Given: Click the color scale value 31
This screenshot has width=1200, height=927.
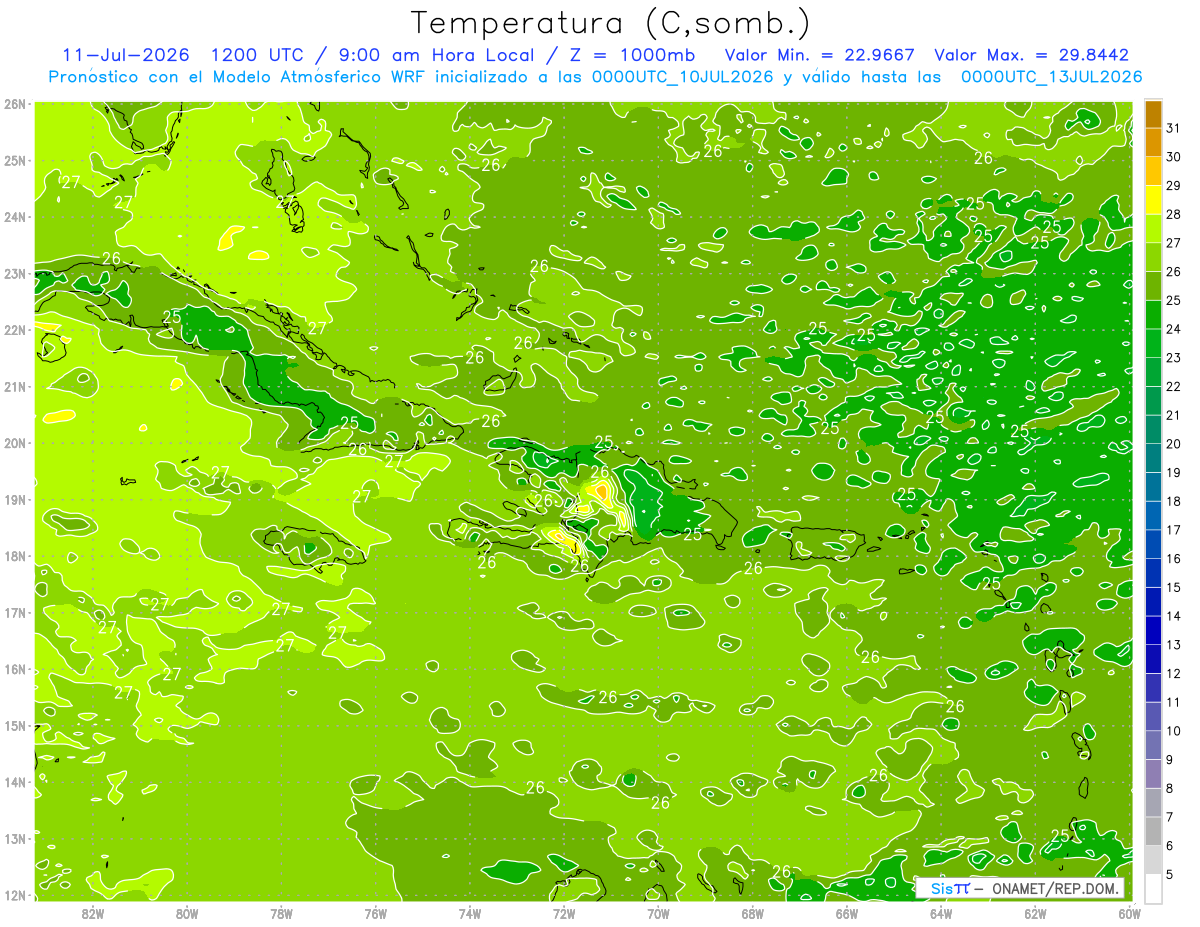Looking at the screenshot, I should click(x=1174, y=128).
